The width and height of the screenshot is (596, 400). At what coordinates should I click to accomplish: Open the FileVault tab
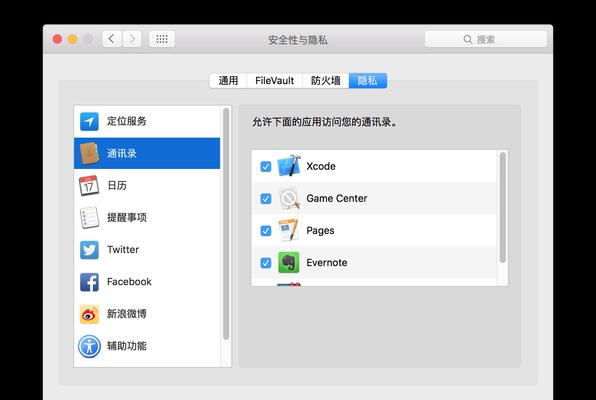point(274,81)
